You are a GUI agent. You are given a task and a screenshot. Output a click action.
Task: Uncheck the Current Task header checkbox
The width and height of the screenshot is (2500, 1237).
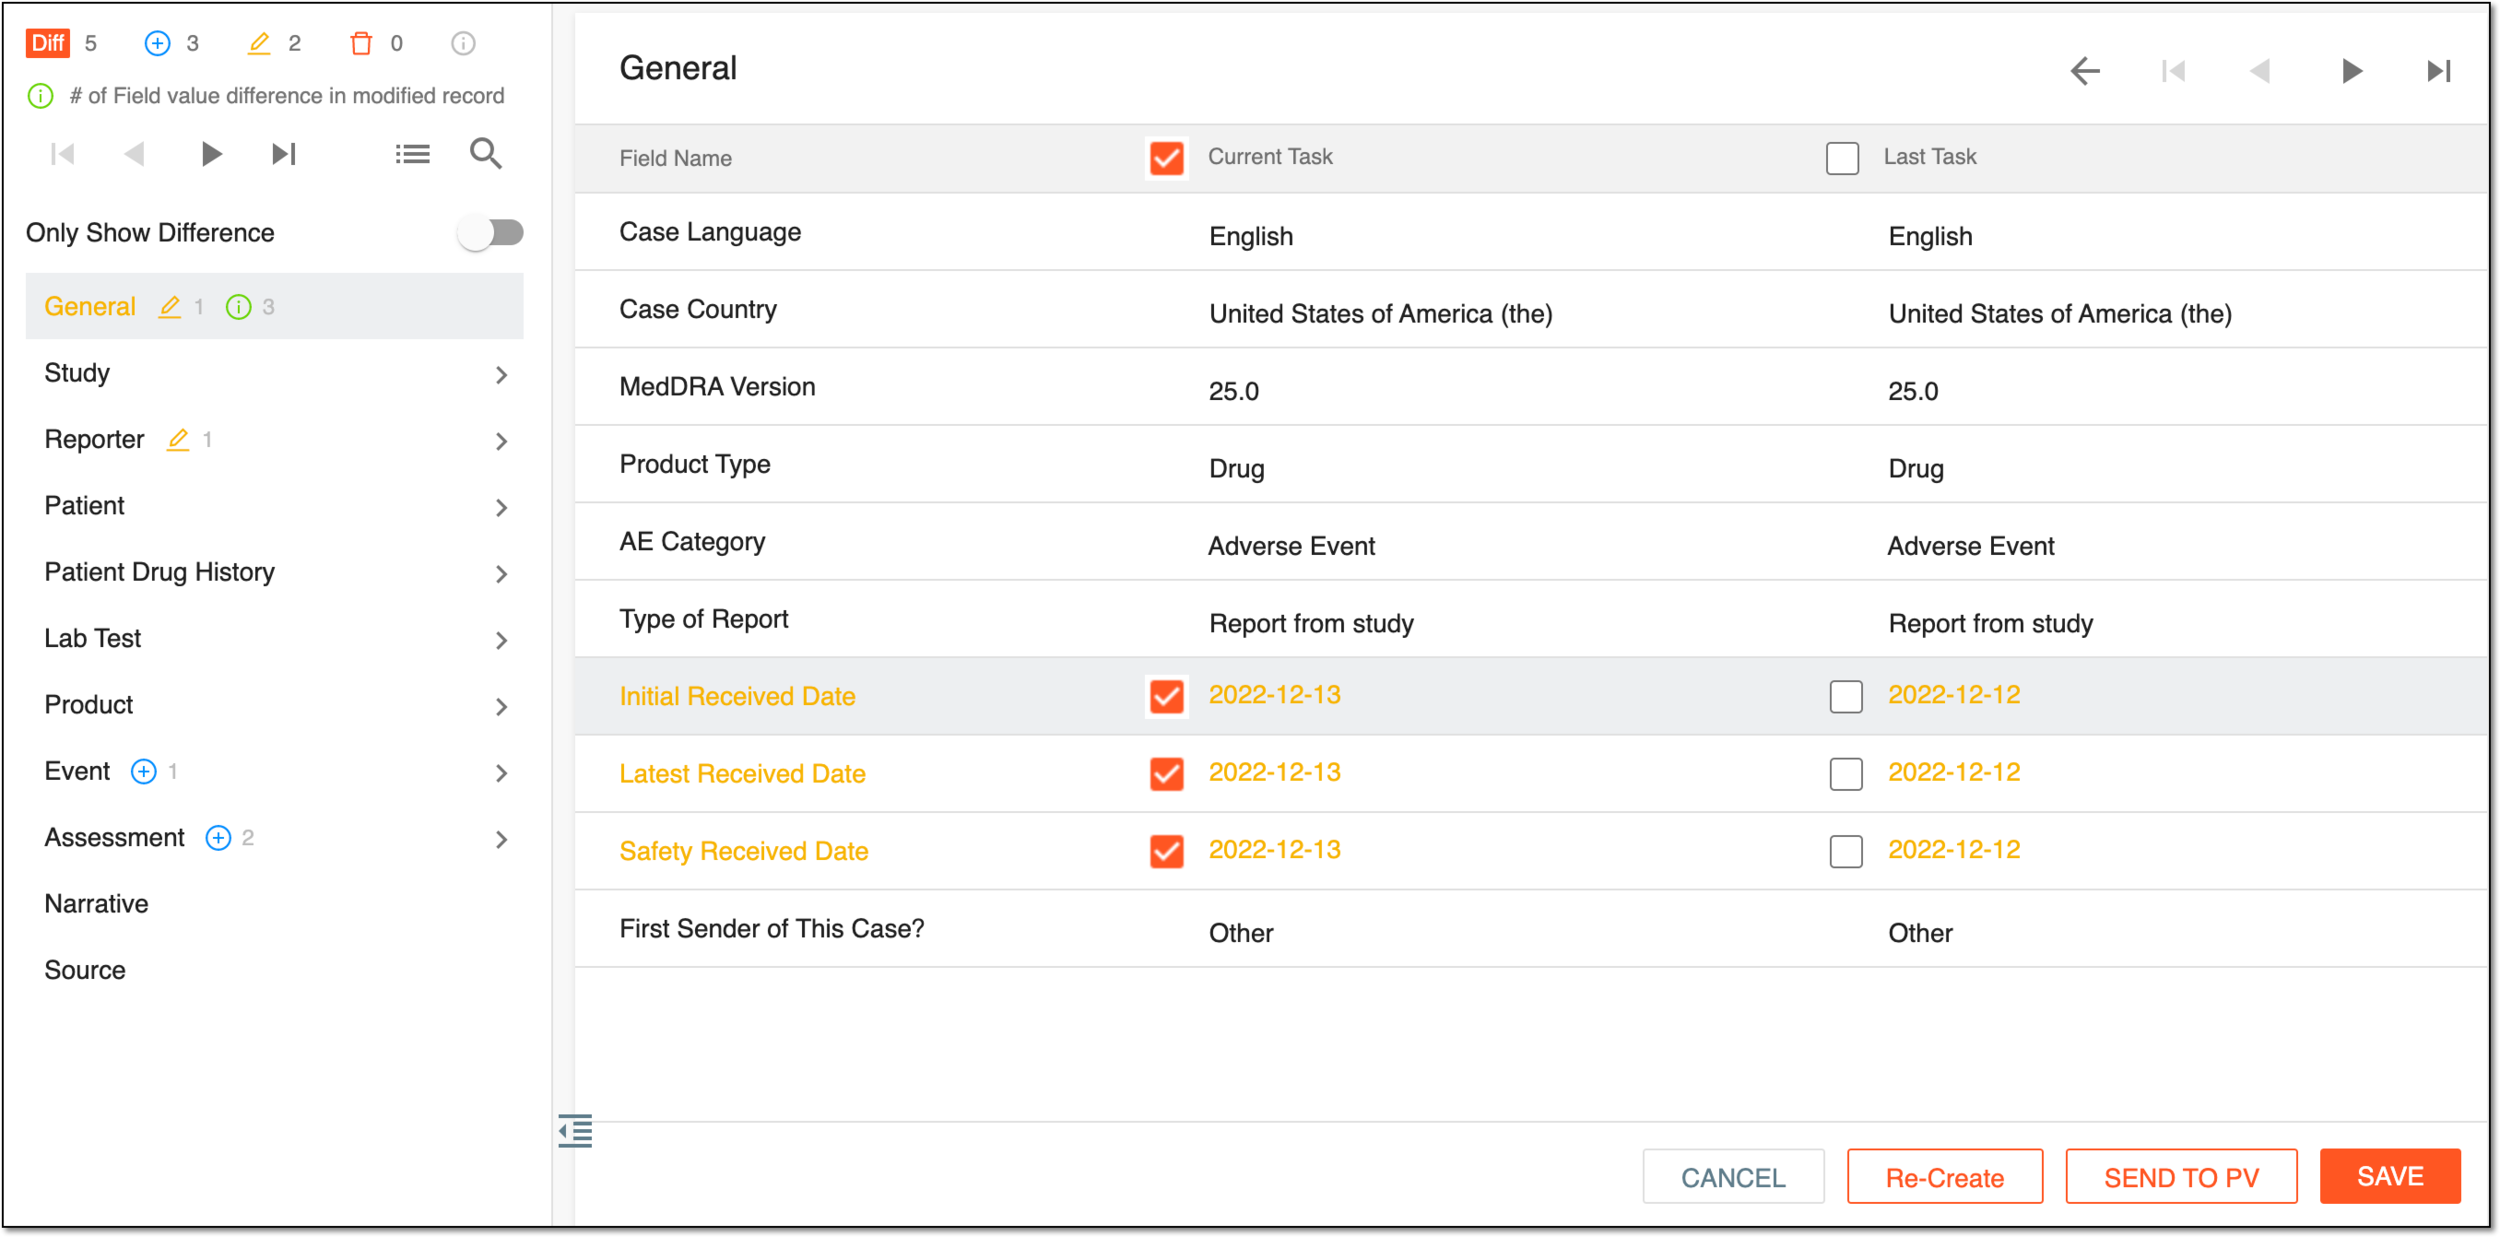[1166, 158]
